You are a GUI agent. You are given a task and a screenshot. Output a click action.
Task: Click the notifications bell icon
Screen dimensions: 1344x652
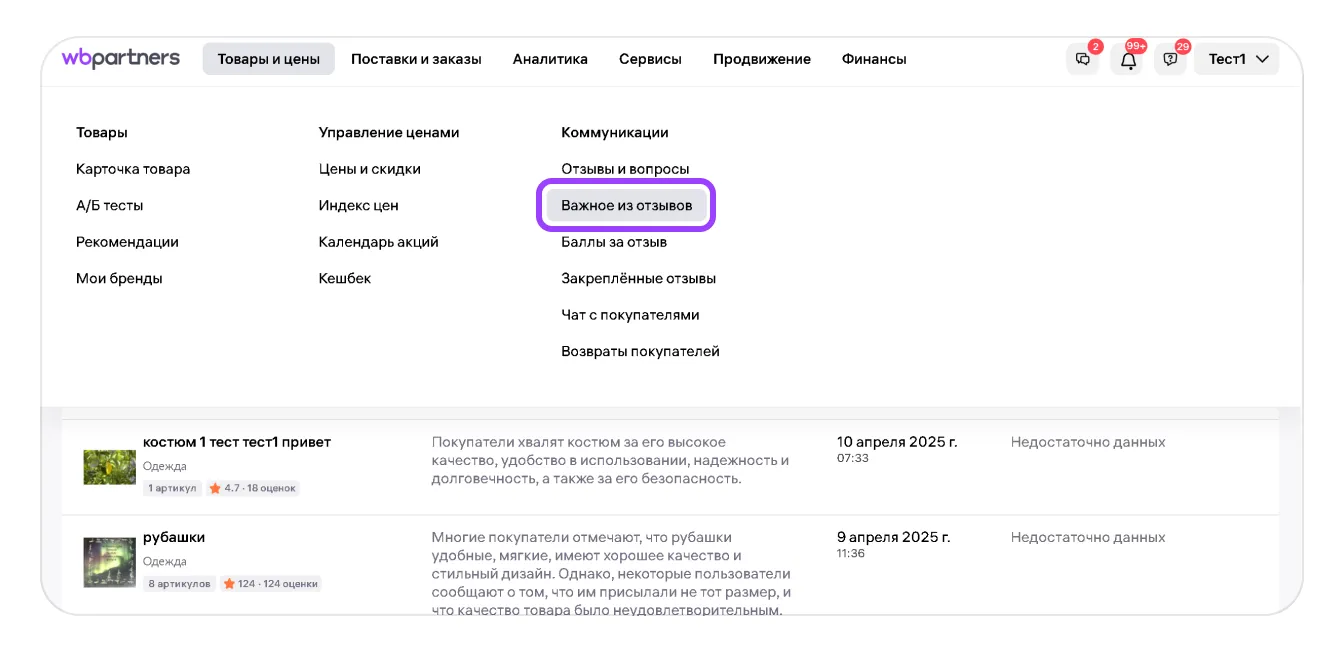(x=1128, y=59)
